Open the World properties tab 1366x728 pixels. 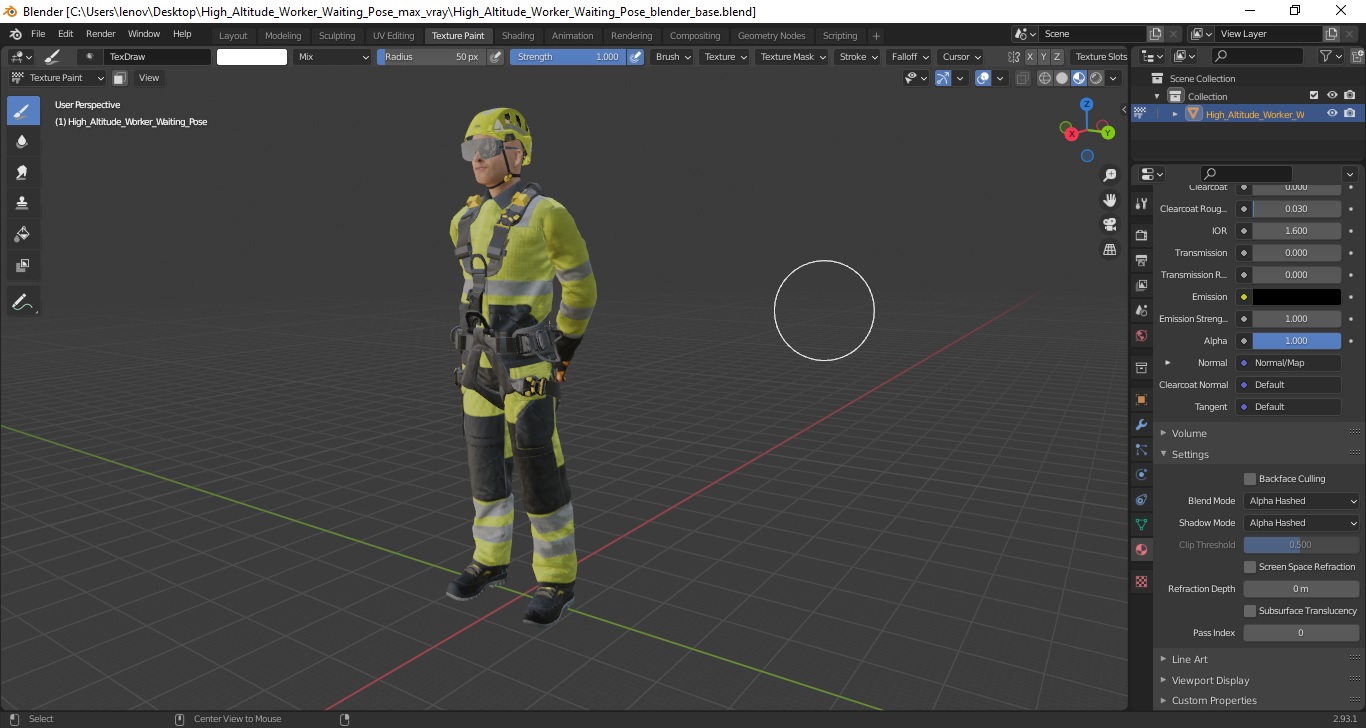[x=1141, y=335]
